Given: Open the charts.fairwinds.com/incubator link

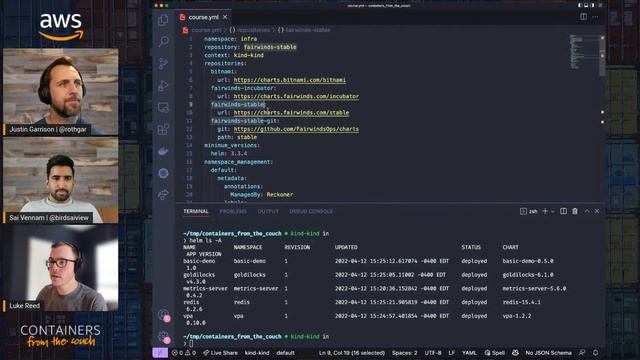Looking at the screenshot, I should pos(296,96).
